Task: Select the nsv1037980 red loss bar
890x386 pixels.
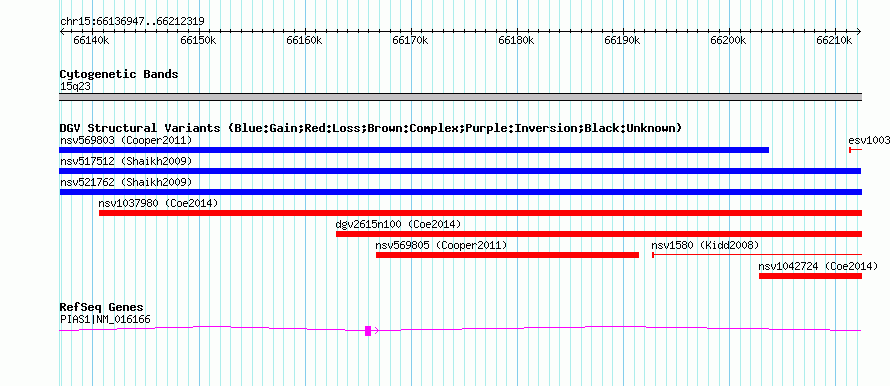Action: click(x=480, y=213)
